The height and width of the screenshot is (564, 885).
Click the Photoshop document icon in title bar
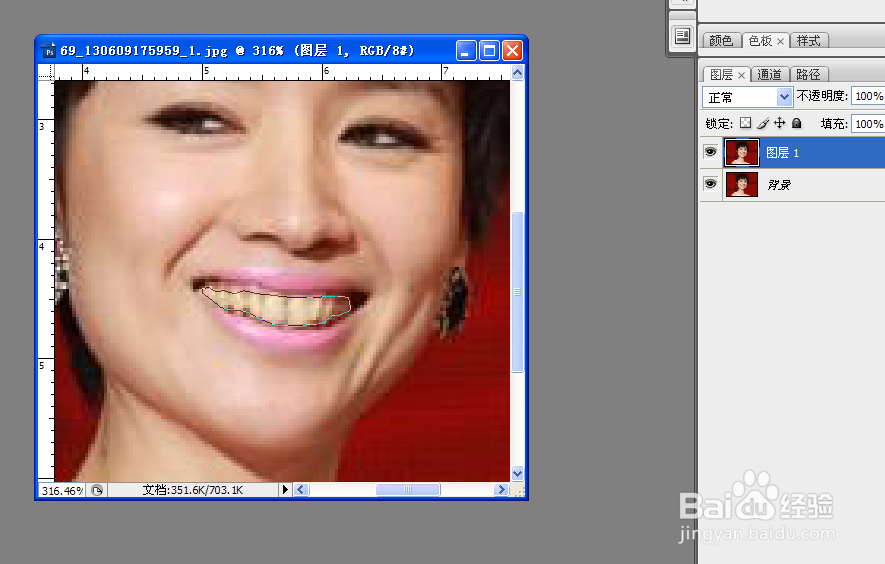49,51
